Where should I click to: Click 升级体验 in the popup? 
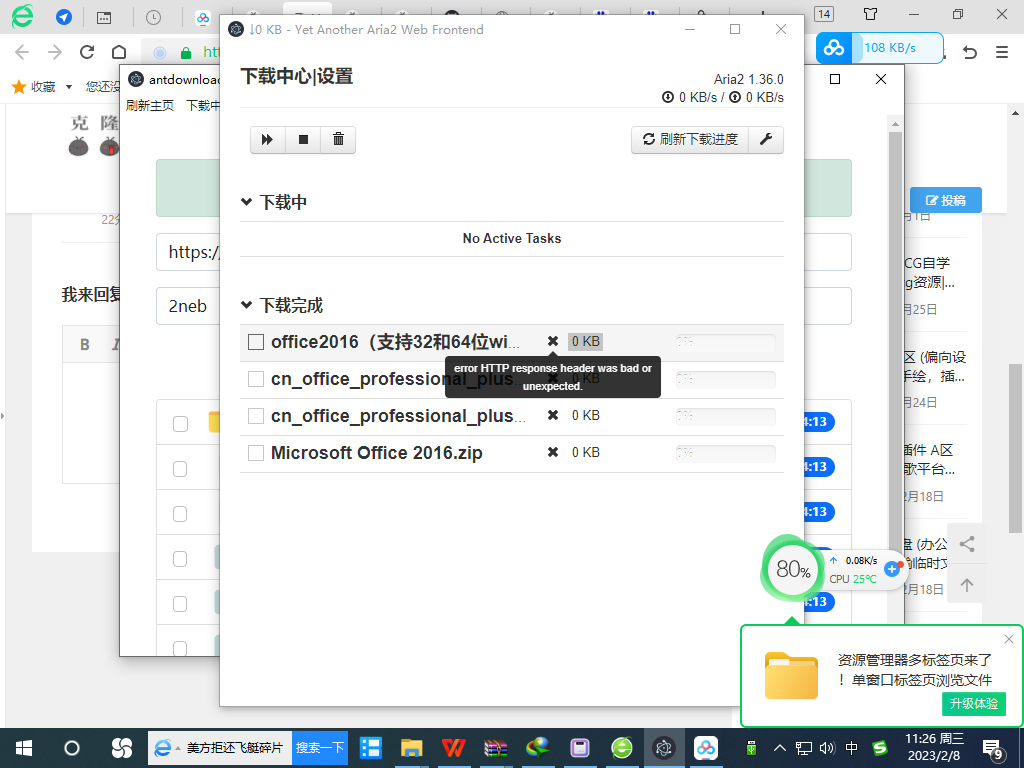coord(974,703)
